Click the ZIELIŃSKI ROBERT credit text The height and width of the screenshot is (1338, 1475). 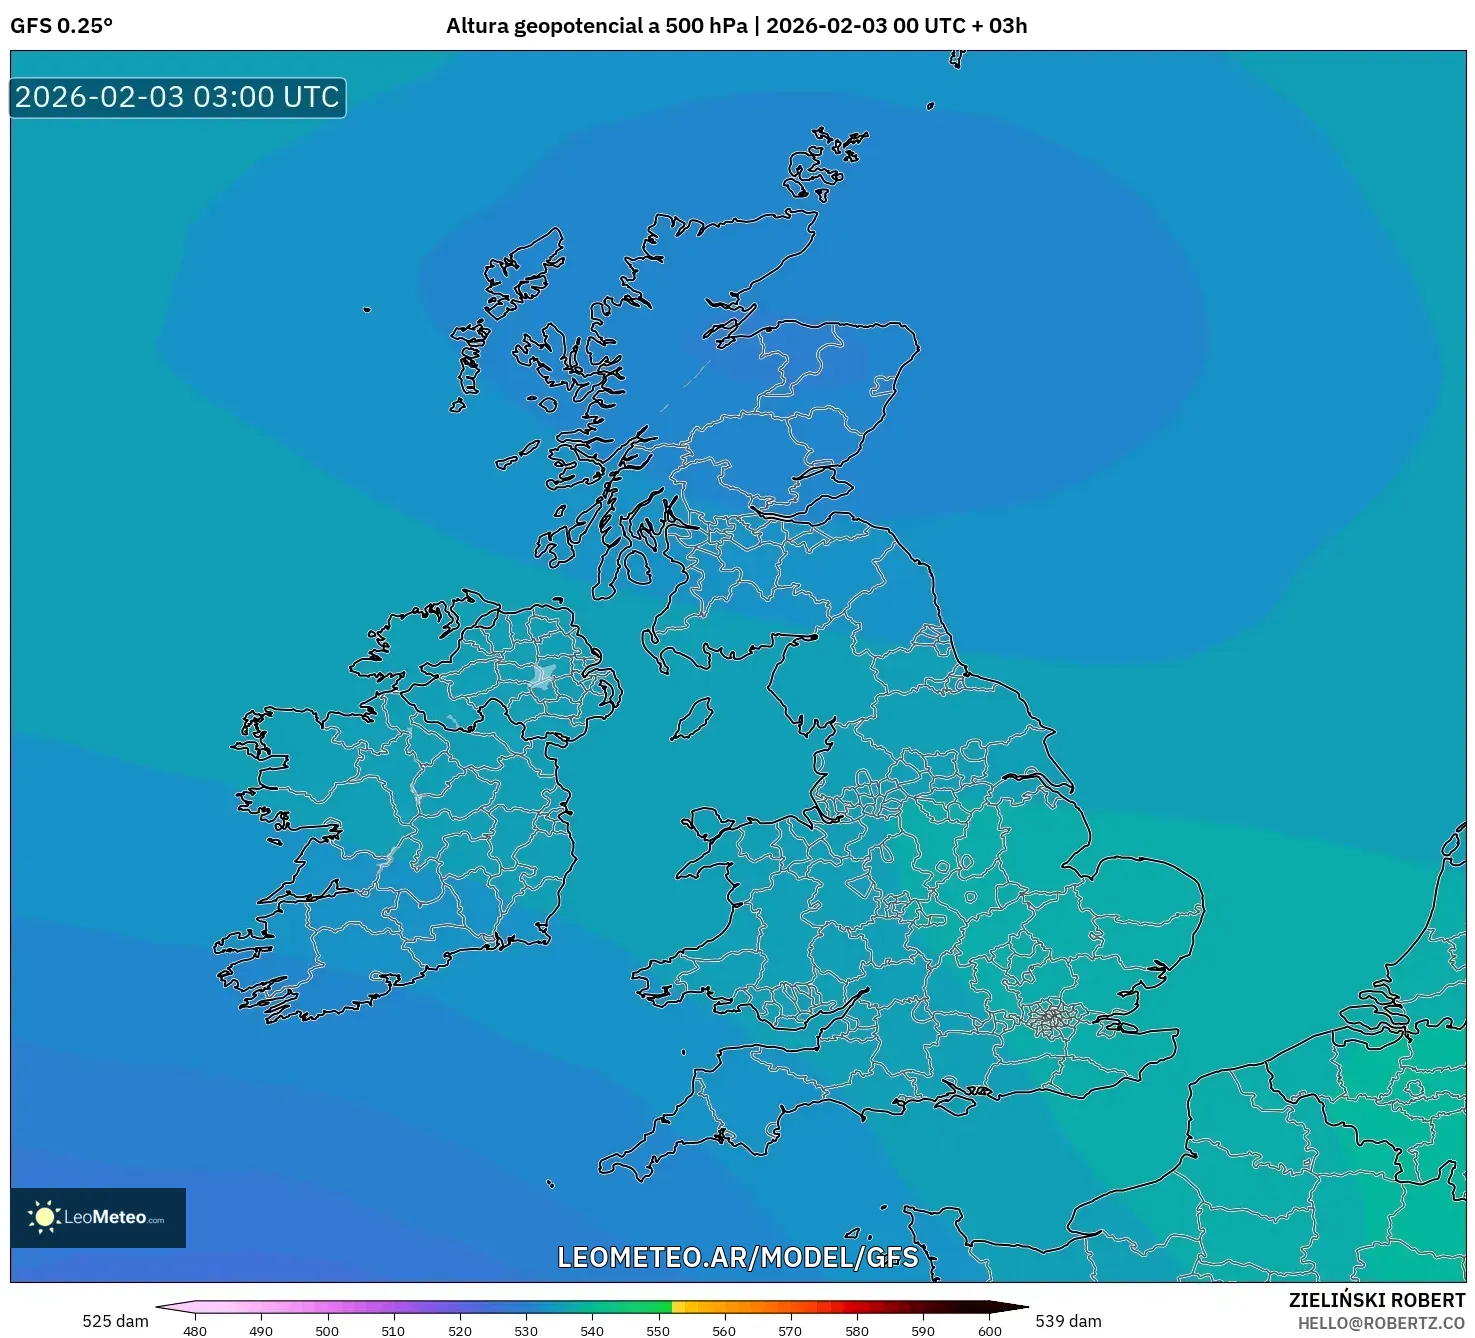1377,1301
